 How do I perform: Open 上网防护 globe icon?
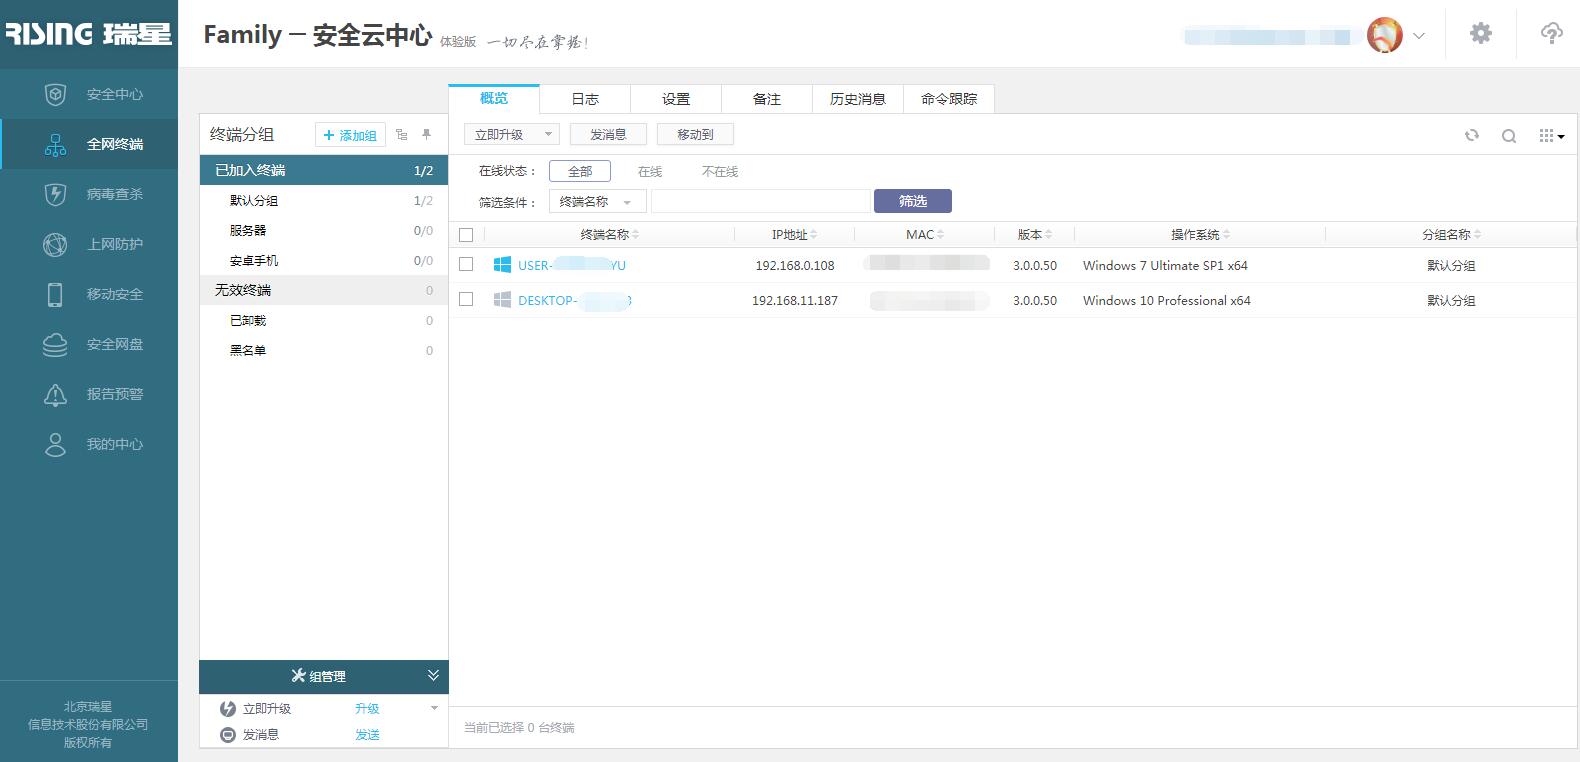coord(55,244)
